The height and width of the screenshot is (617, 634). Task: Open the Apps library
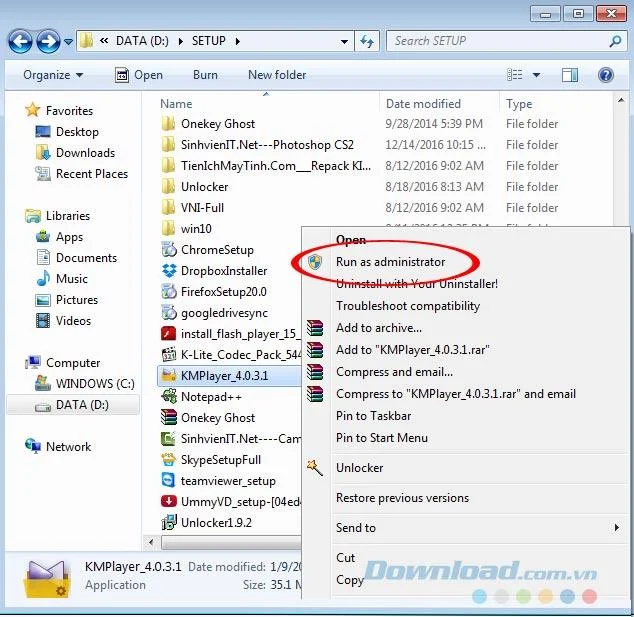(x=59, y=237)
